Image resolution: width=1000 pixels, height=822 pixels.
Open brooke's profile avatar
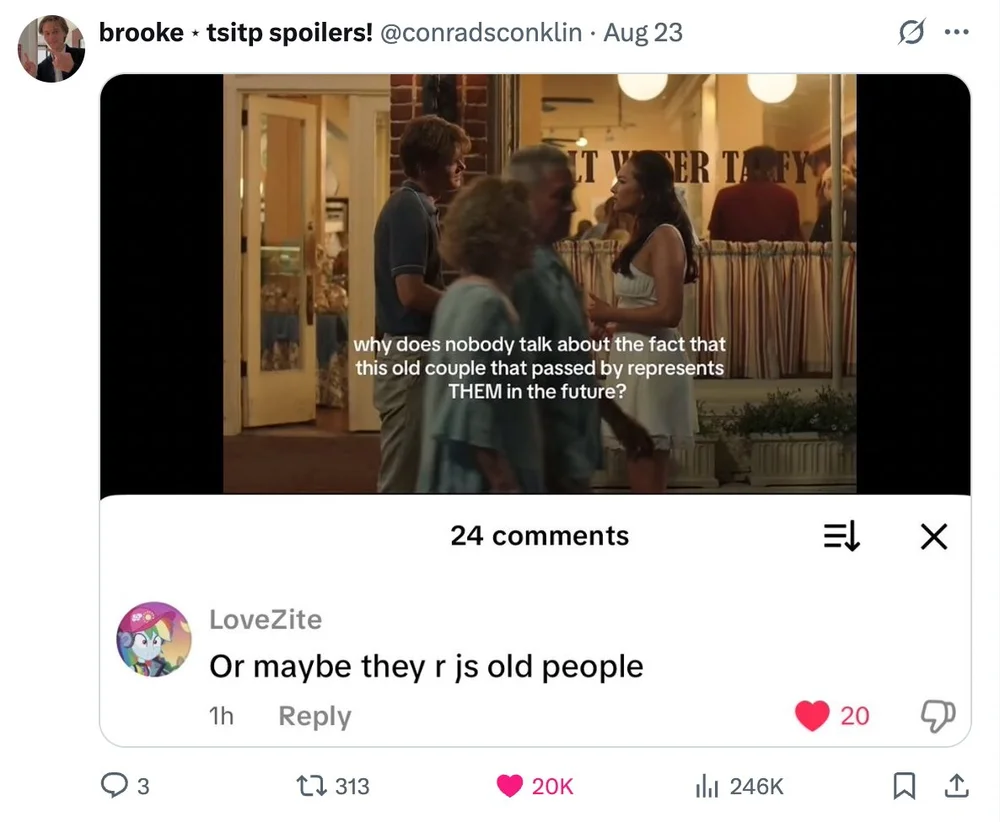coord(51,49)
